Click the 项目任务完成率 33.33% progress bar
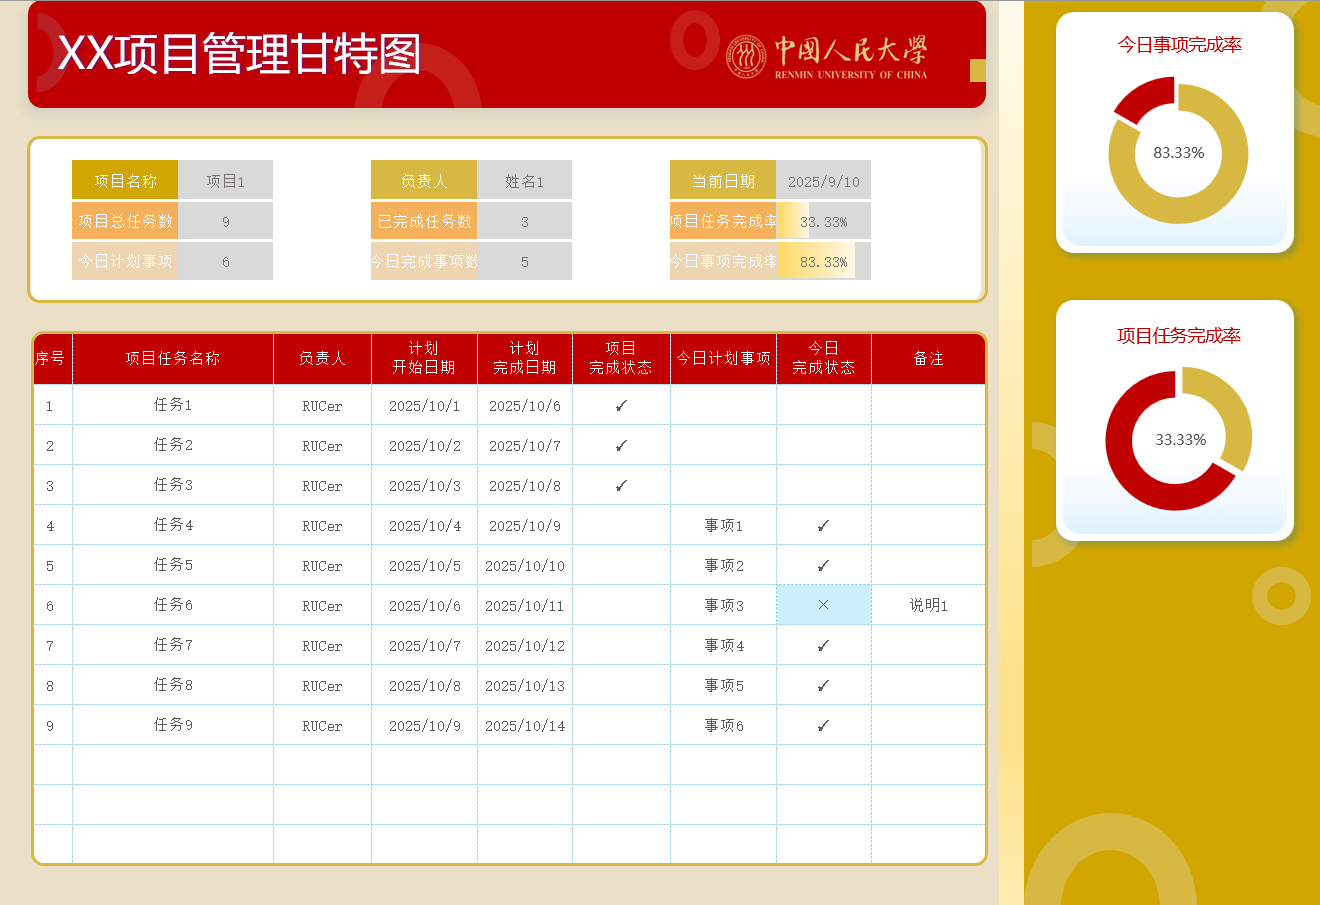Screen dimensions: 1320x905 tap(823, 221)
